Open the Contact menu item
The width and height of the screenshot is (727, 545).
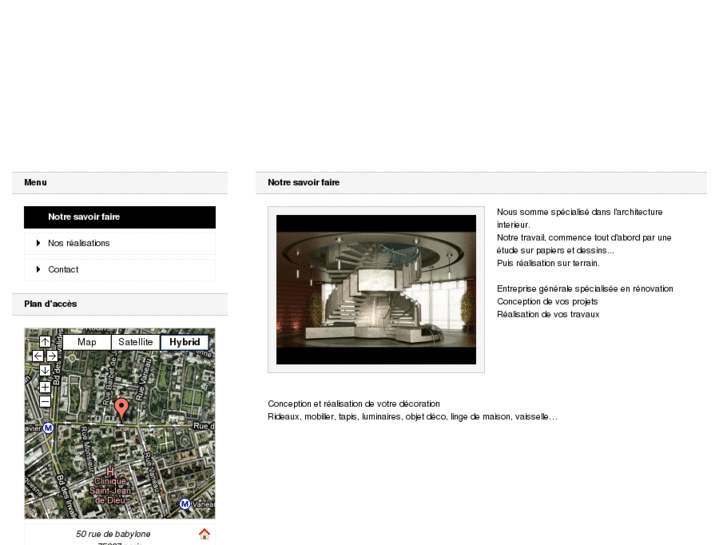click(x=120, y=269)
